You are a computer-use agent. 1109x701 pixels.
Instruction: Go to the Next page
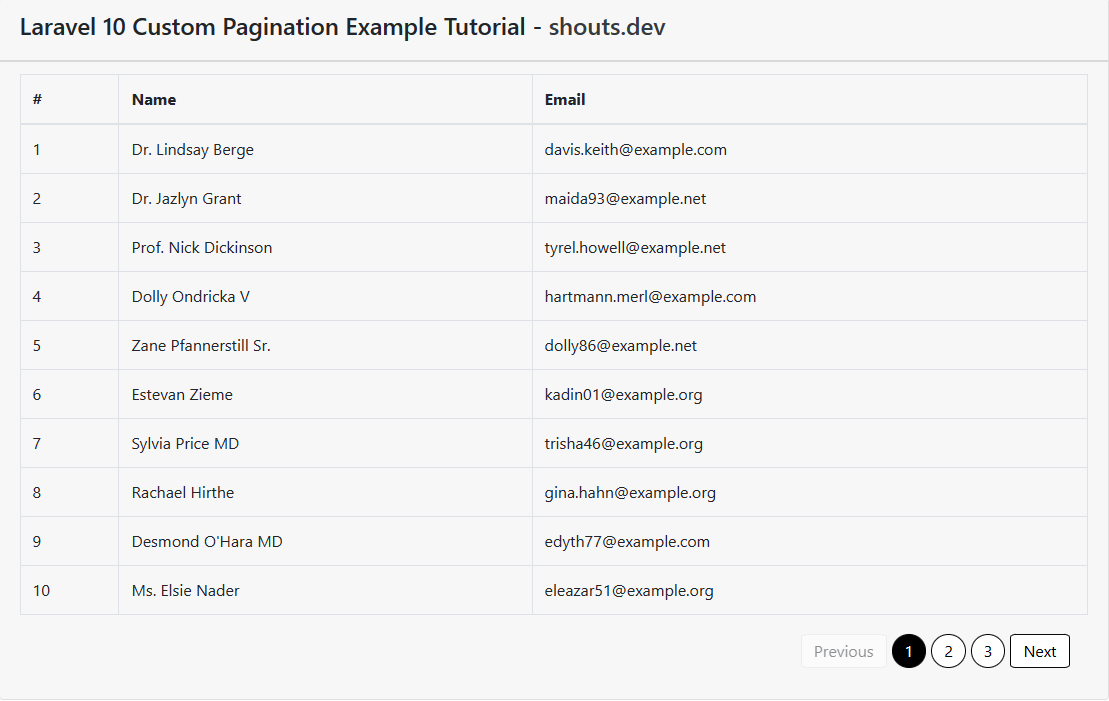pos(1039,651)
